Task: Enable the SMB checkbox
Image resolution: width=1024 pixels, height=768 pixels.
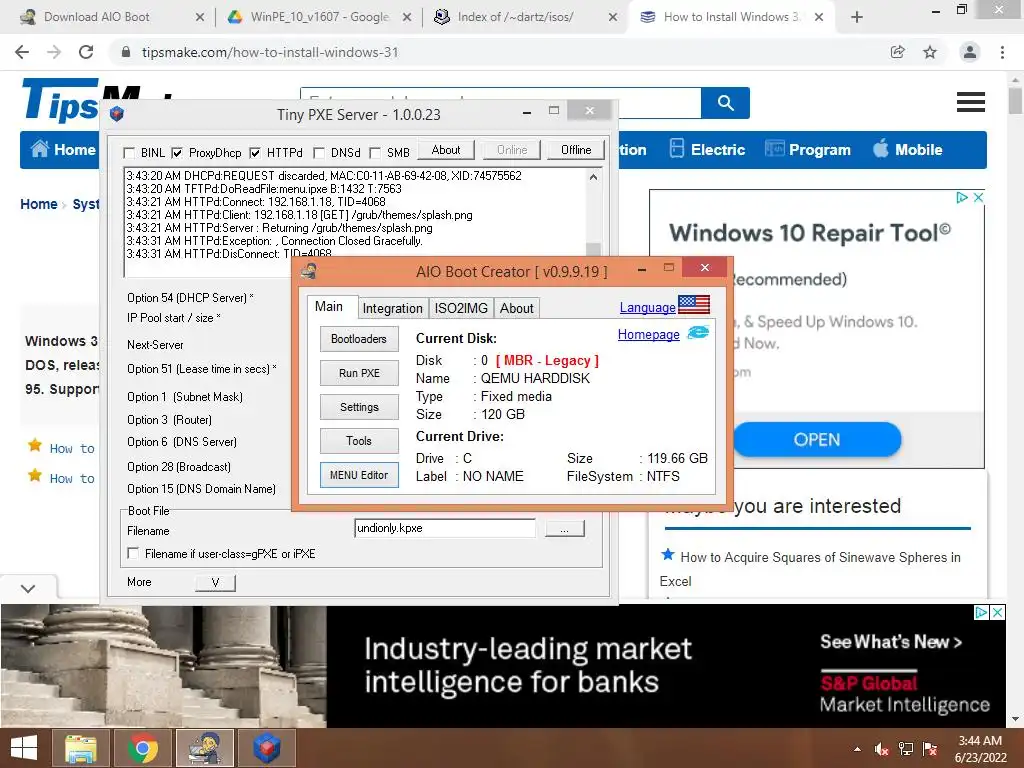Action: click(x=375, y=153)
